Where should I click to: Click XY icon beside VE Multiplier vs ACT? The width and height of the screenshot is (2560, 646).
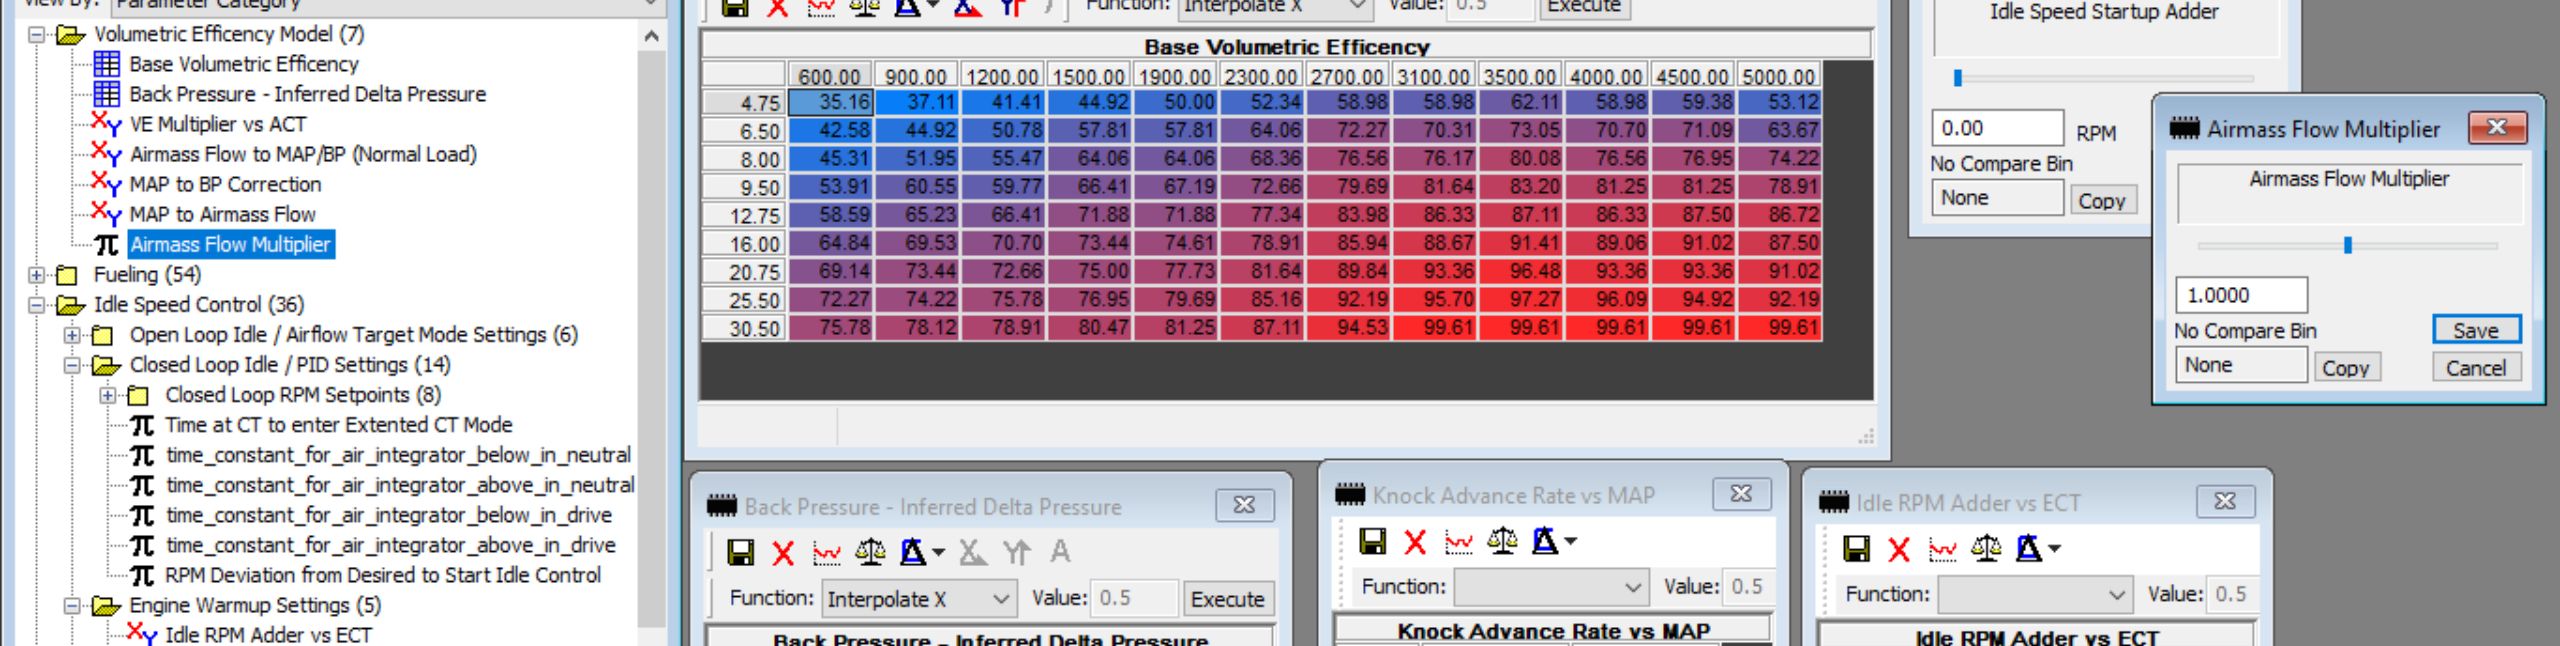106,124
